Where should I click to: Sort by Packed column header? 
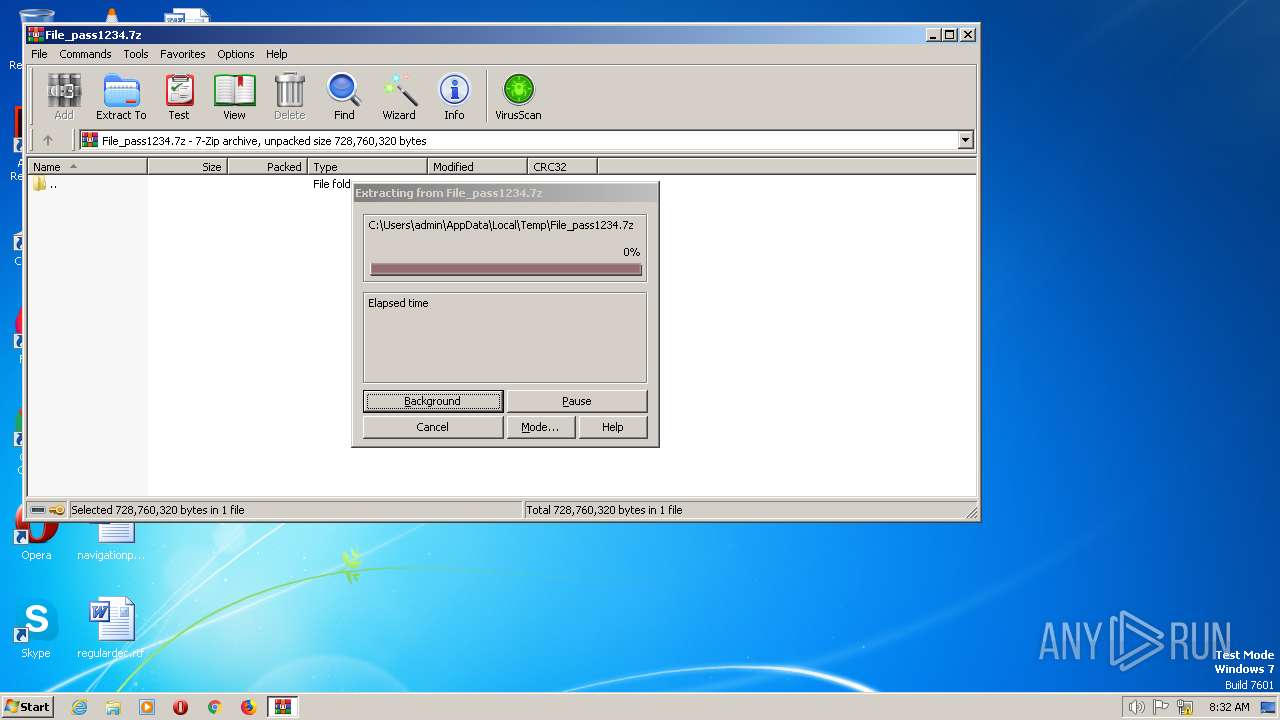[268, 167]
